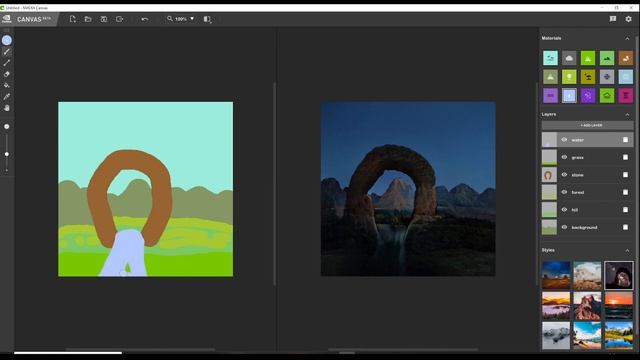Pick the cyan sky material
The image size is (640, 360).
550,58
